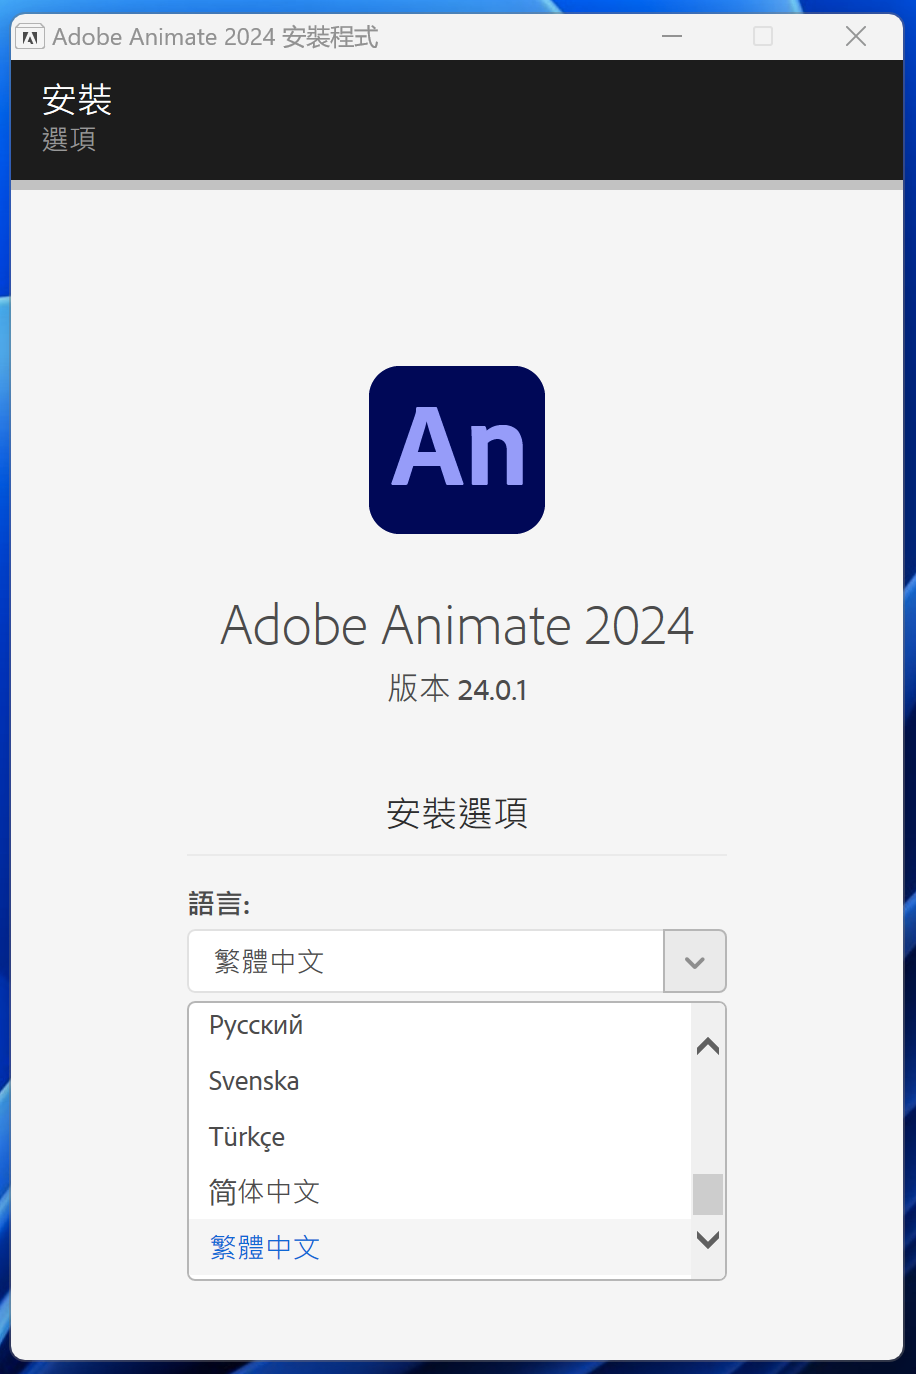This screenshot has height=1374, width=916.
Task: Select 简体中文 from the language options
Action: [264, 1192]
